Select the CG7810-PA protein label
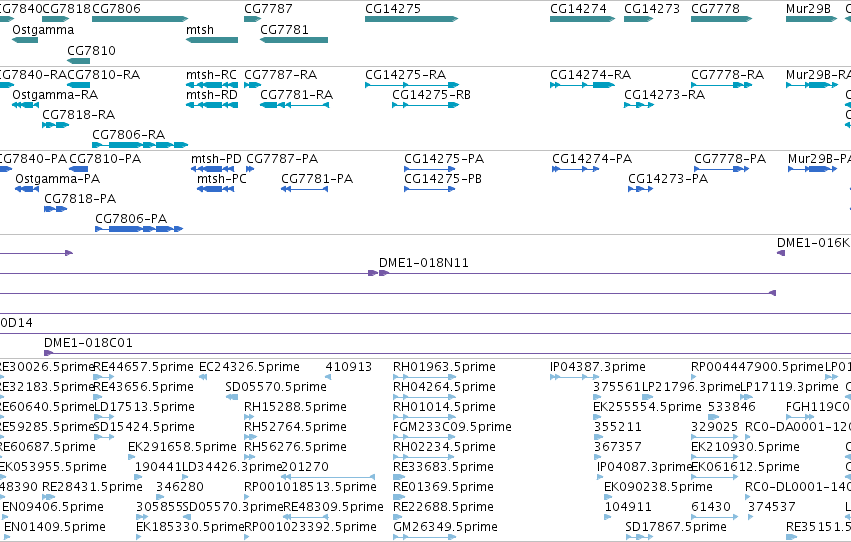The width and height of the screenshot is (851, 542). point(105,159)
